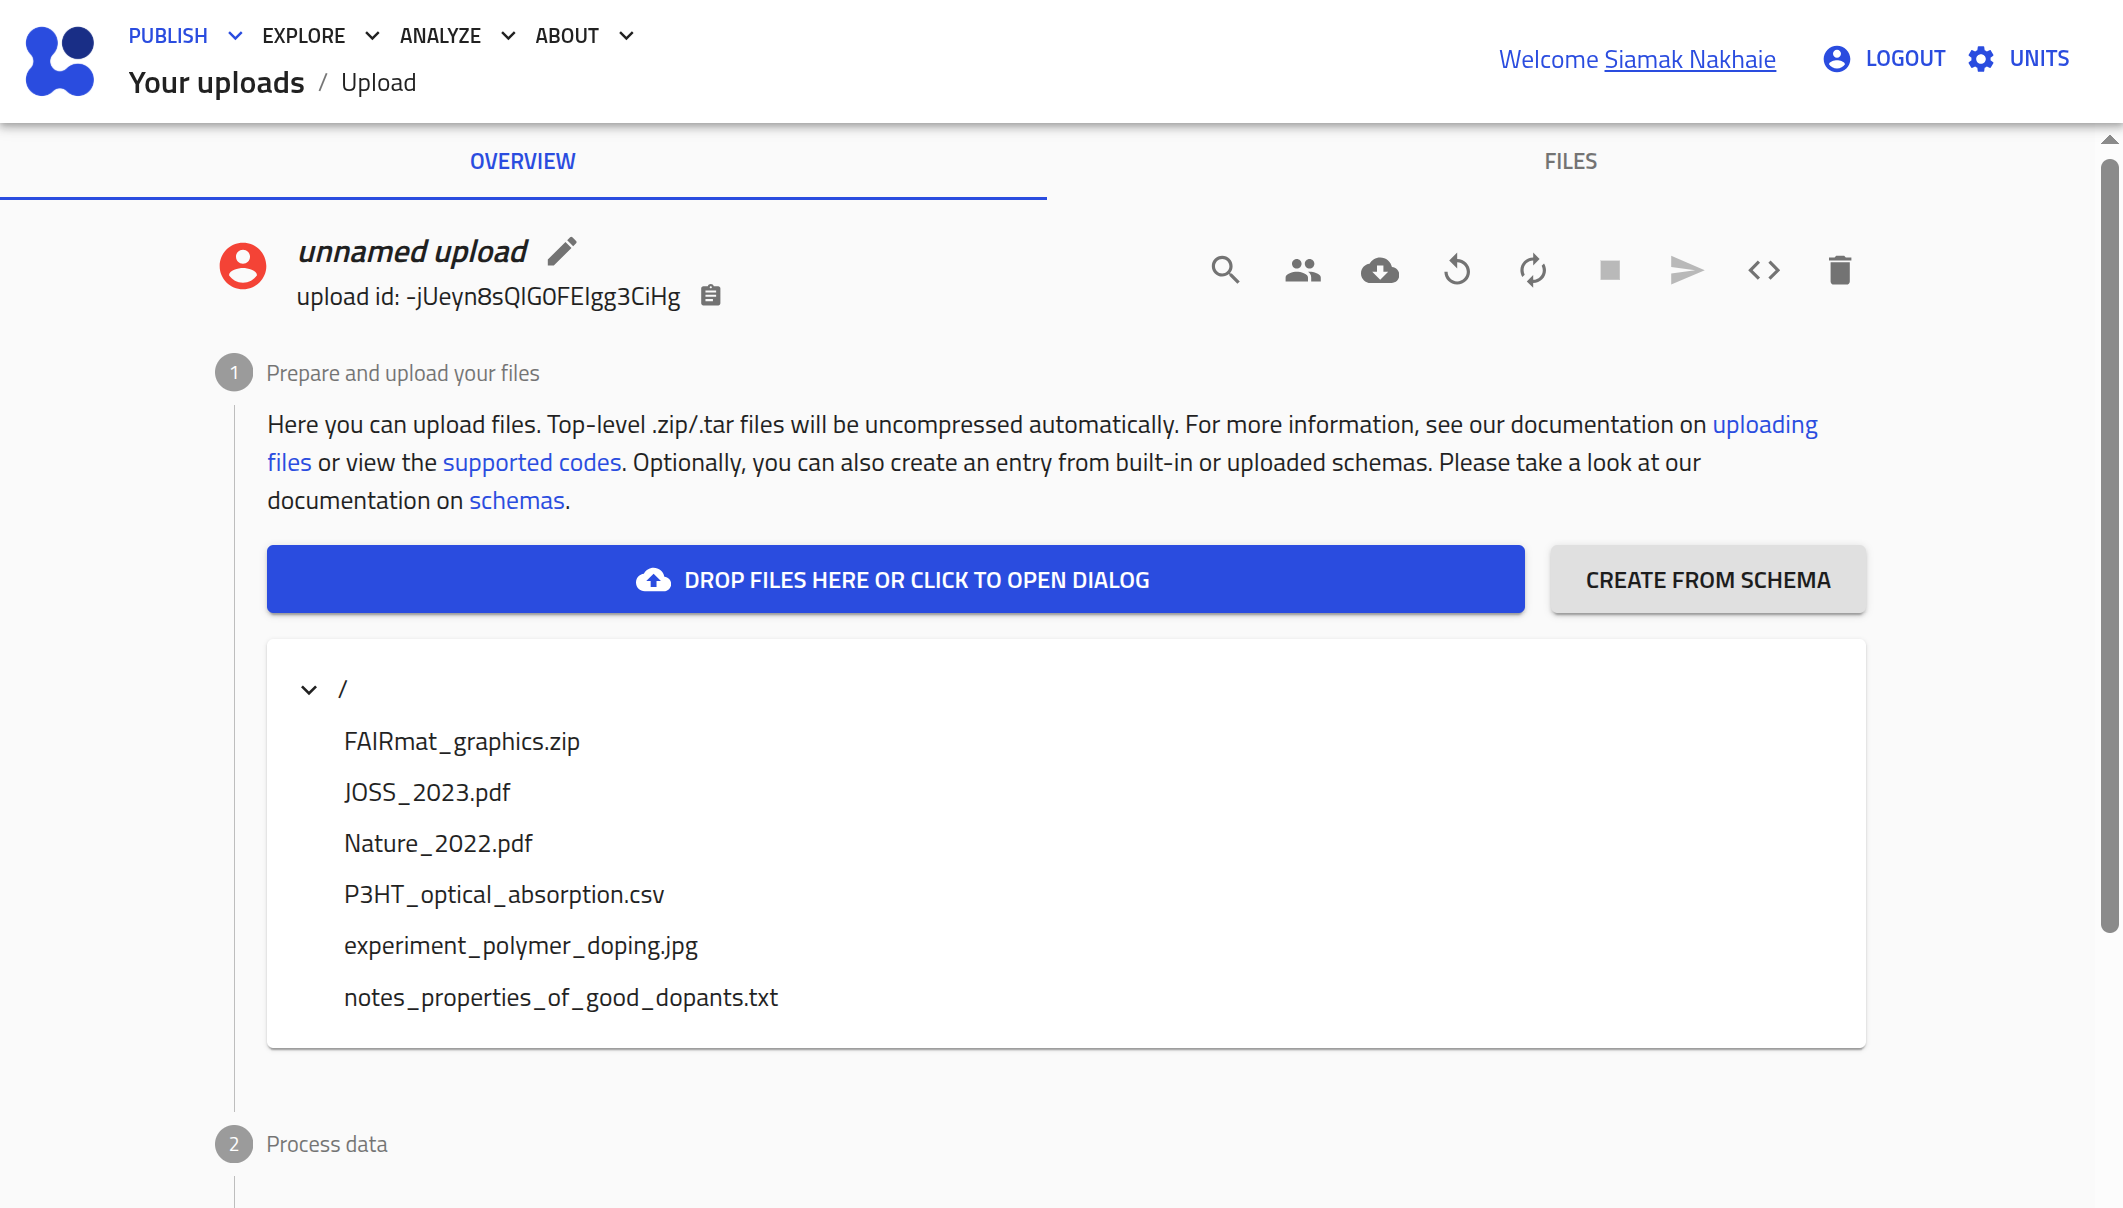Image resolution: width=2123 pixels, height=1208 pixels.
Task: Click the reload upload icon
Action: click(x=1456, y=270)
